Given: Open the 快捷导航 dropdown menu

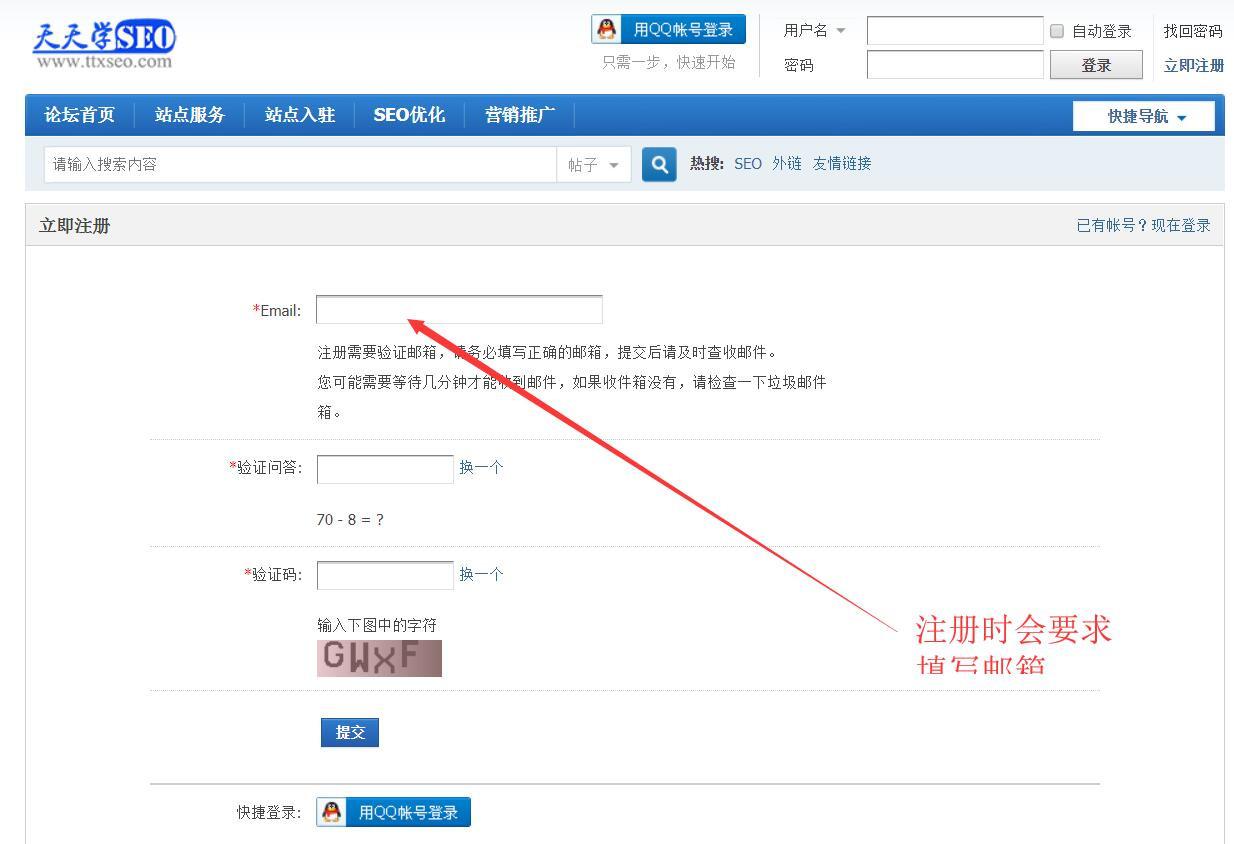Looking at the screenshot, I should click(1142, 115).
